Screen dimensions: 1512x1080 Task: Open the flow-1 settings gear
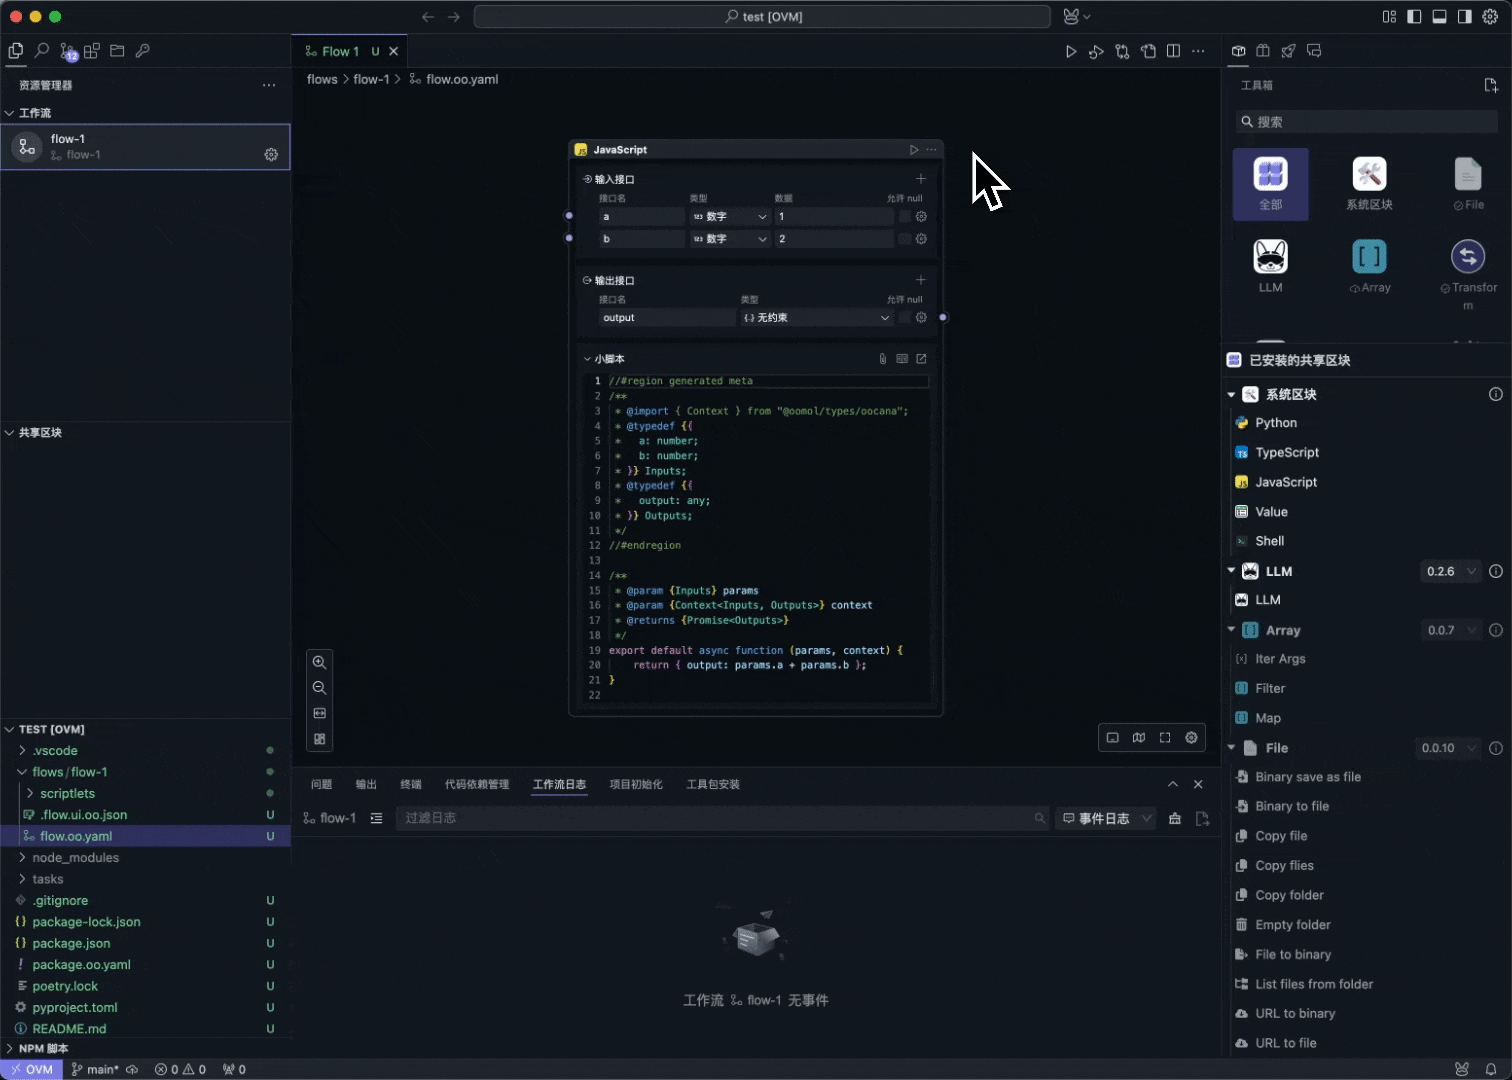(x=271, y=154)
